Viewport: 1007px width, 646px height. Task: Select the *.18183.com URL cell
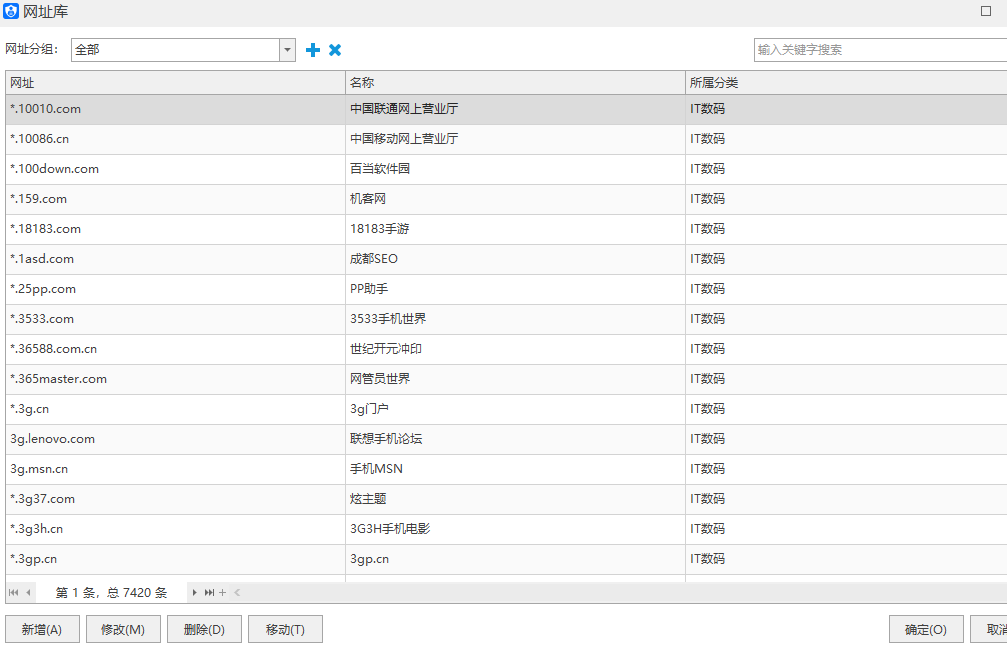coord(175,229)
